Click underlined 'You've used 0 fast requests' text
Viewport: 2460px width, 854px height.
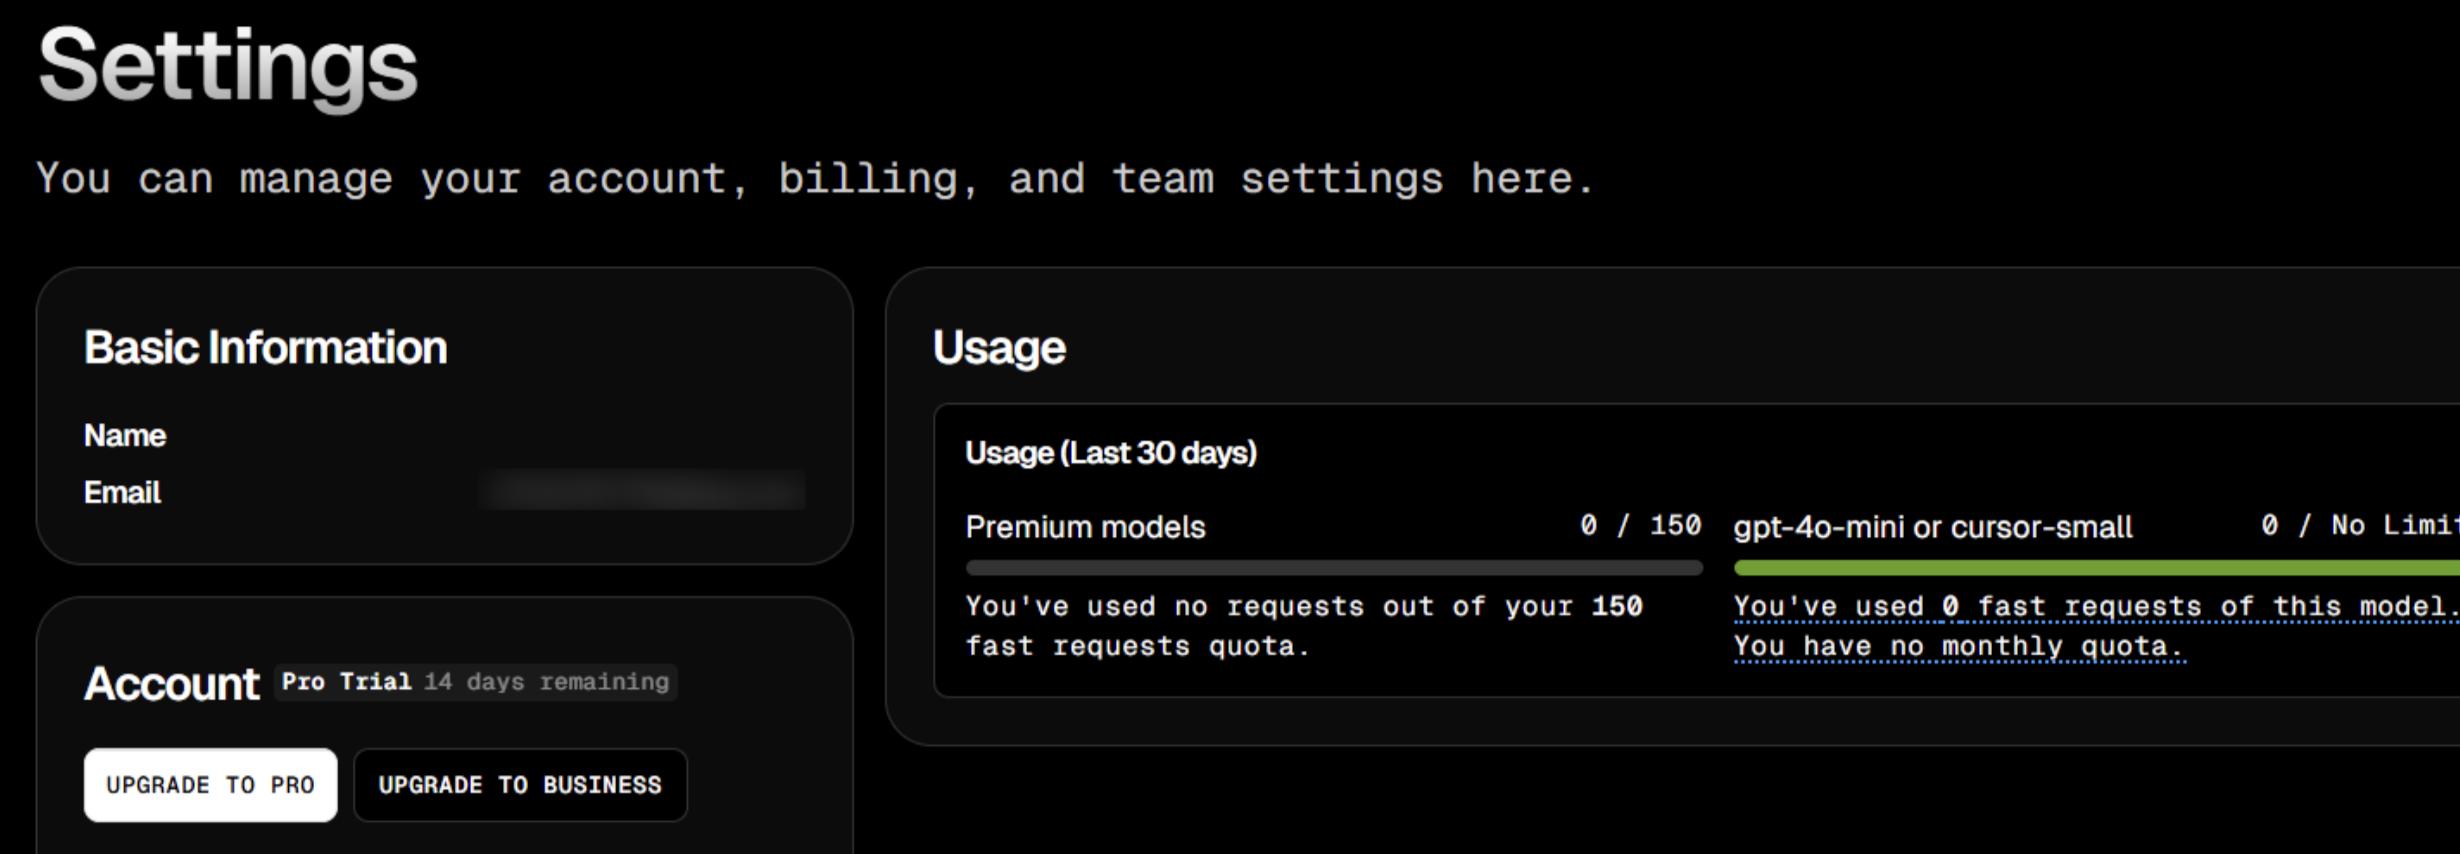point(2094,607)
